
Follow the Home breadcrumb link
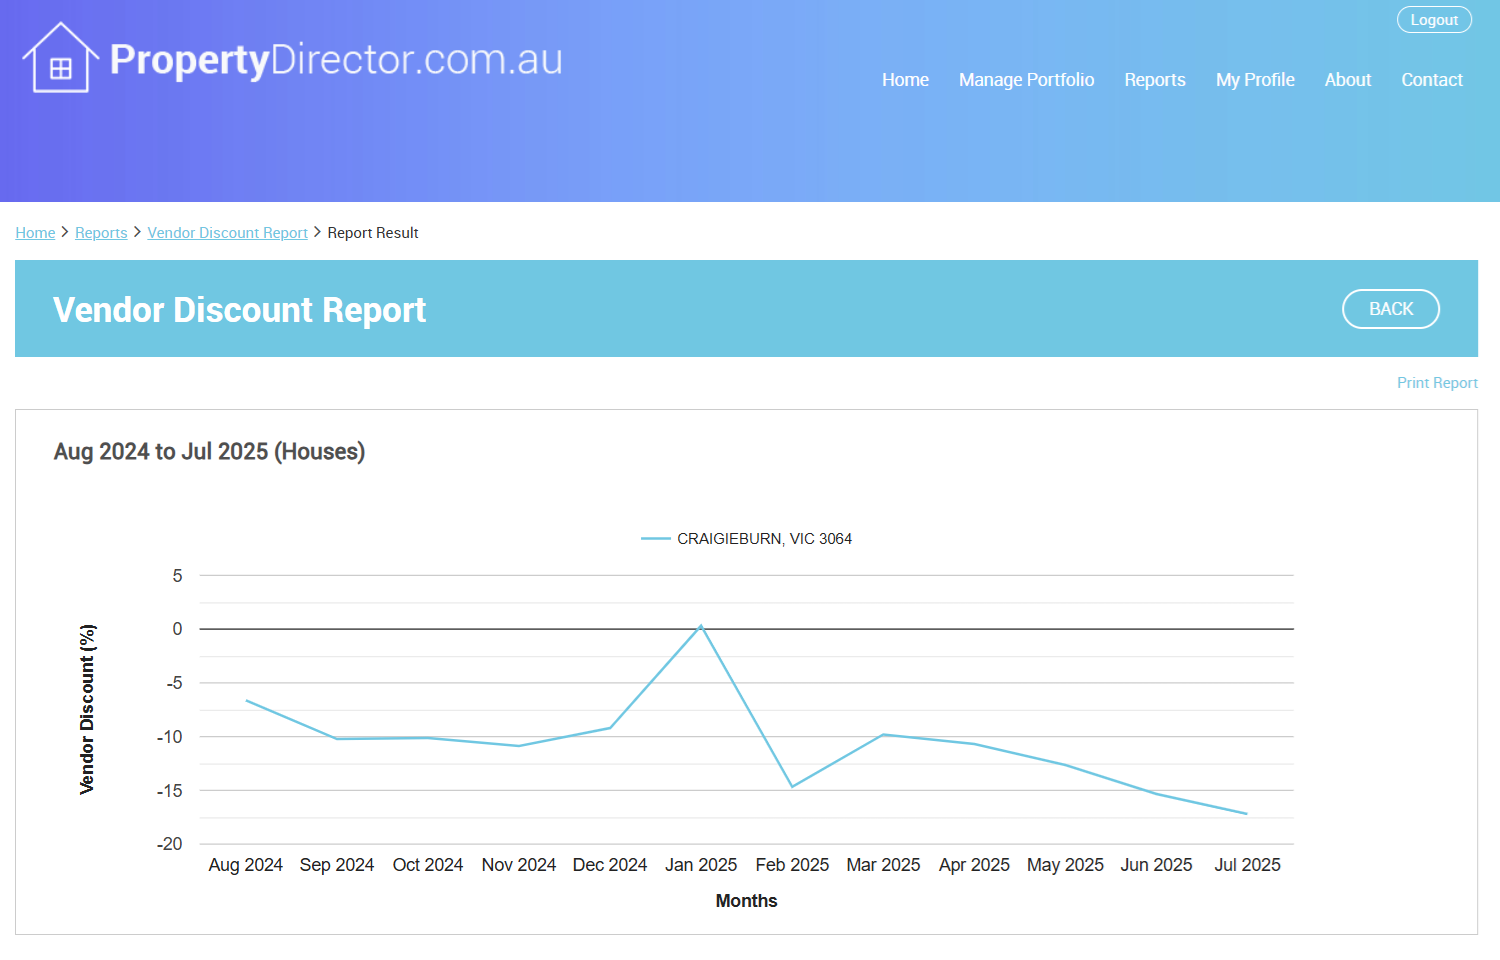click(x=35, y=233)
